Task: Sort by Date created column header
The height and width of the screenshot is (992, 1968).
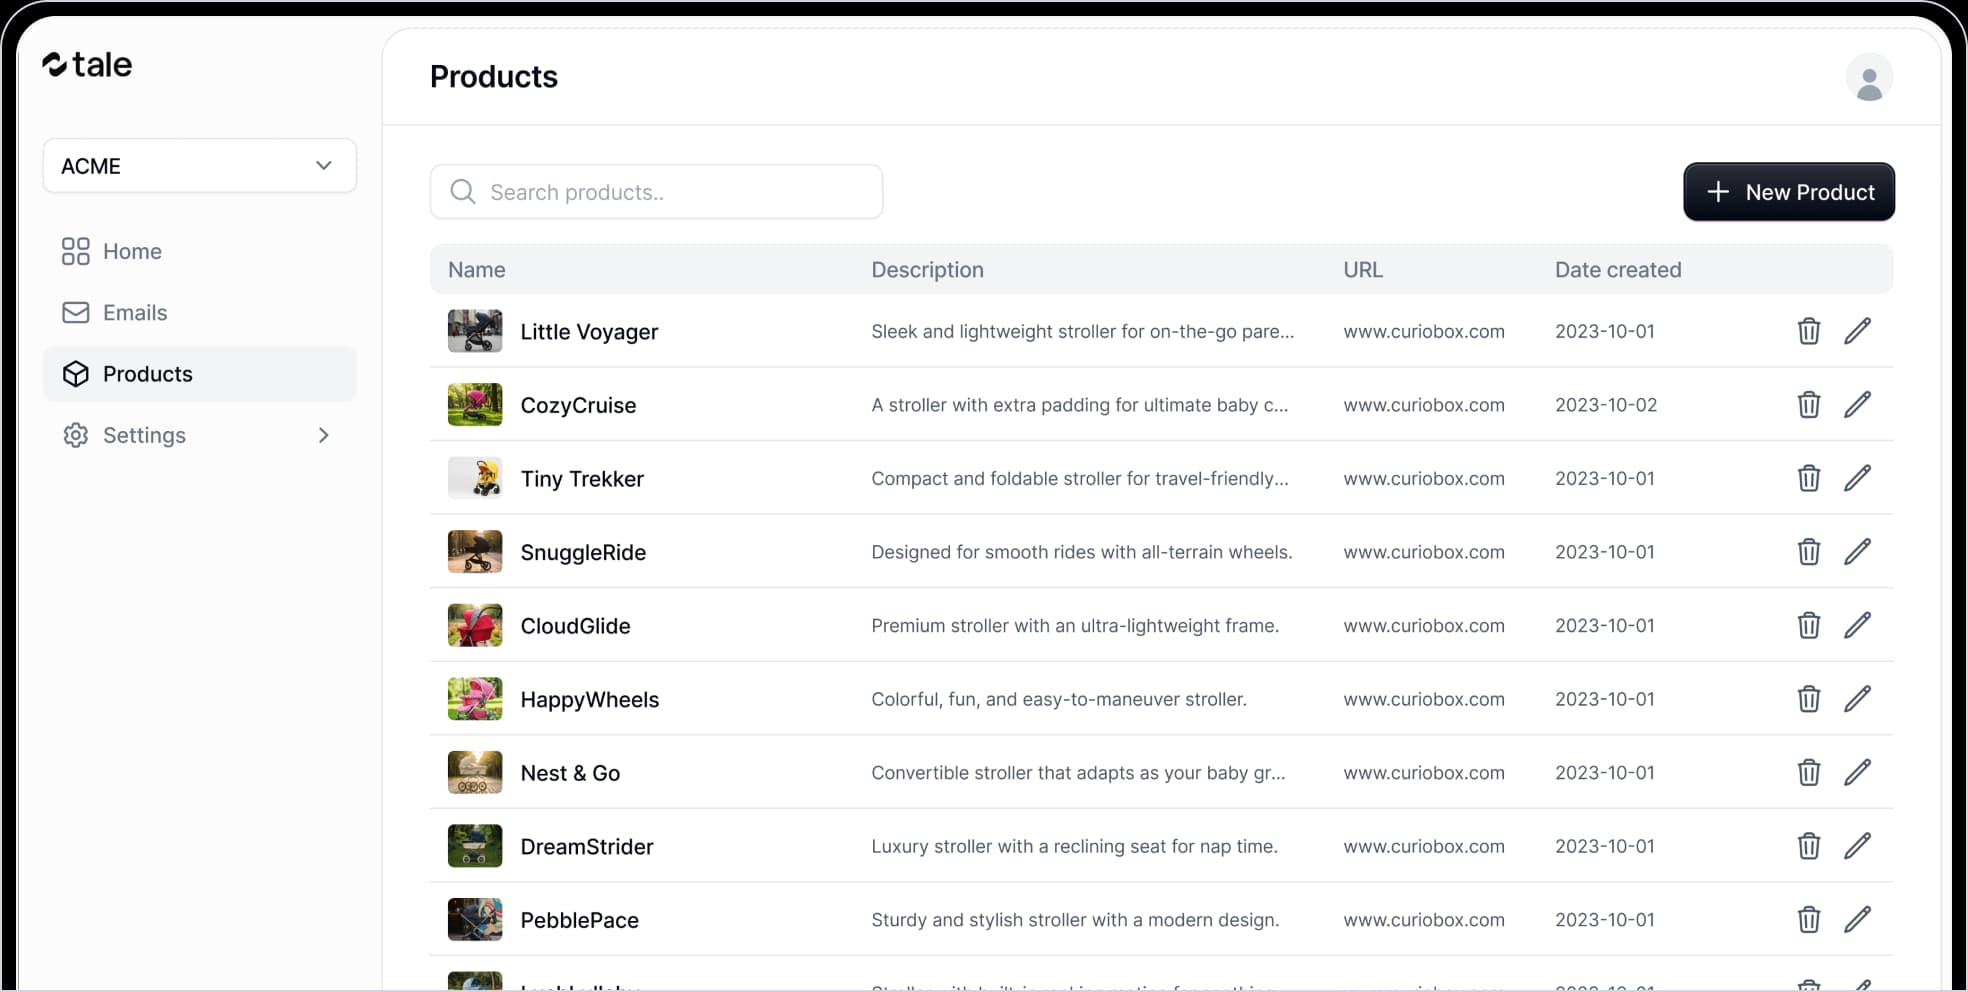Action: (1618, 270)
